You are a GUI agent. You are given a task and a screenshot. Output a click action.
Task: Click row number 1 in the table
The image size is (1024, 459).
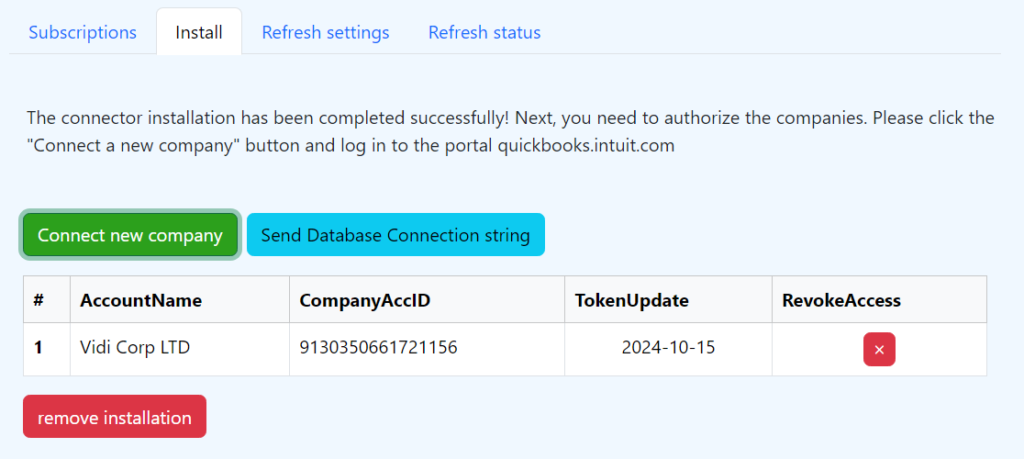click(39, 348)
